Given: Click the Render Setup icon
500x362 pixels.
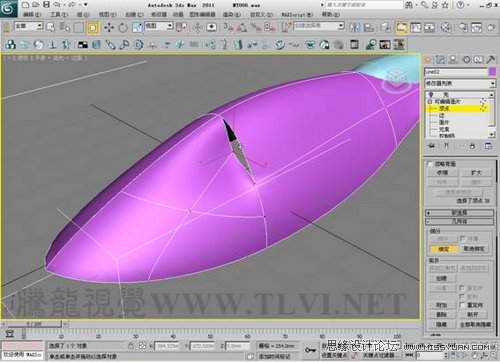Looking at the screenshot, I should pos(463,27).
